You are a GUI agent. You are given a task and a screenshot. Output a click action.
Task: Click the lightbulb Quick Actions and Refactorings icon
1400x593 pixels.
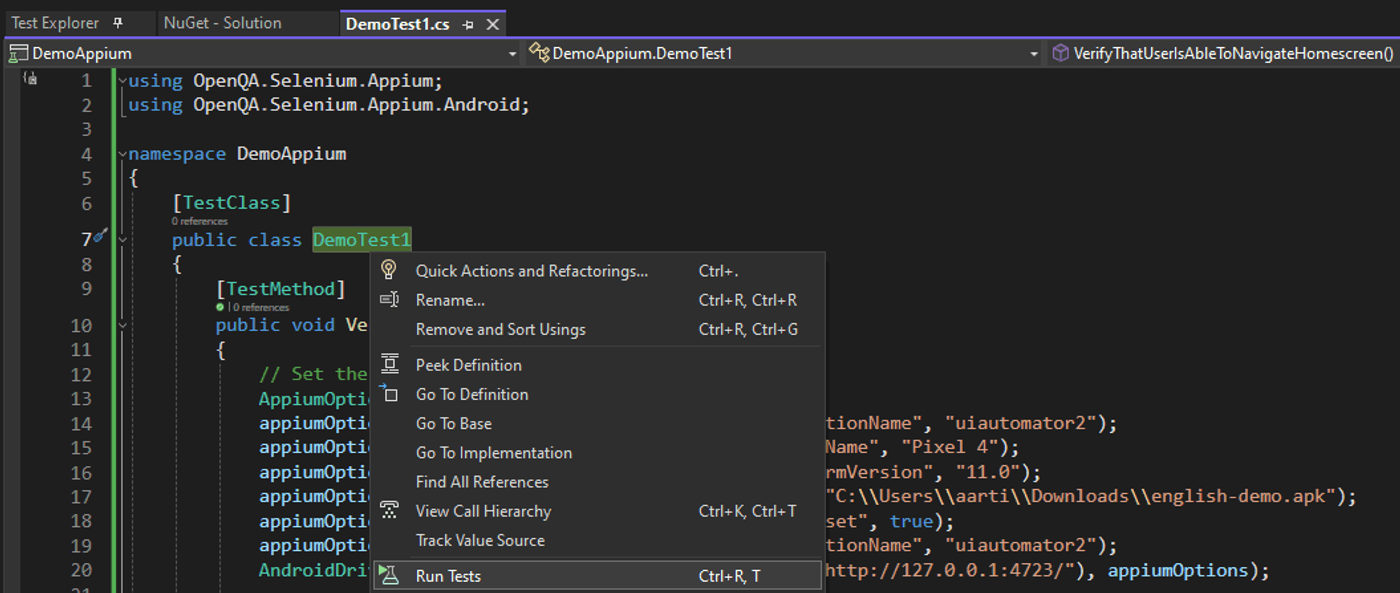tap(390, 270)
